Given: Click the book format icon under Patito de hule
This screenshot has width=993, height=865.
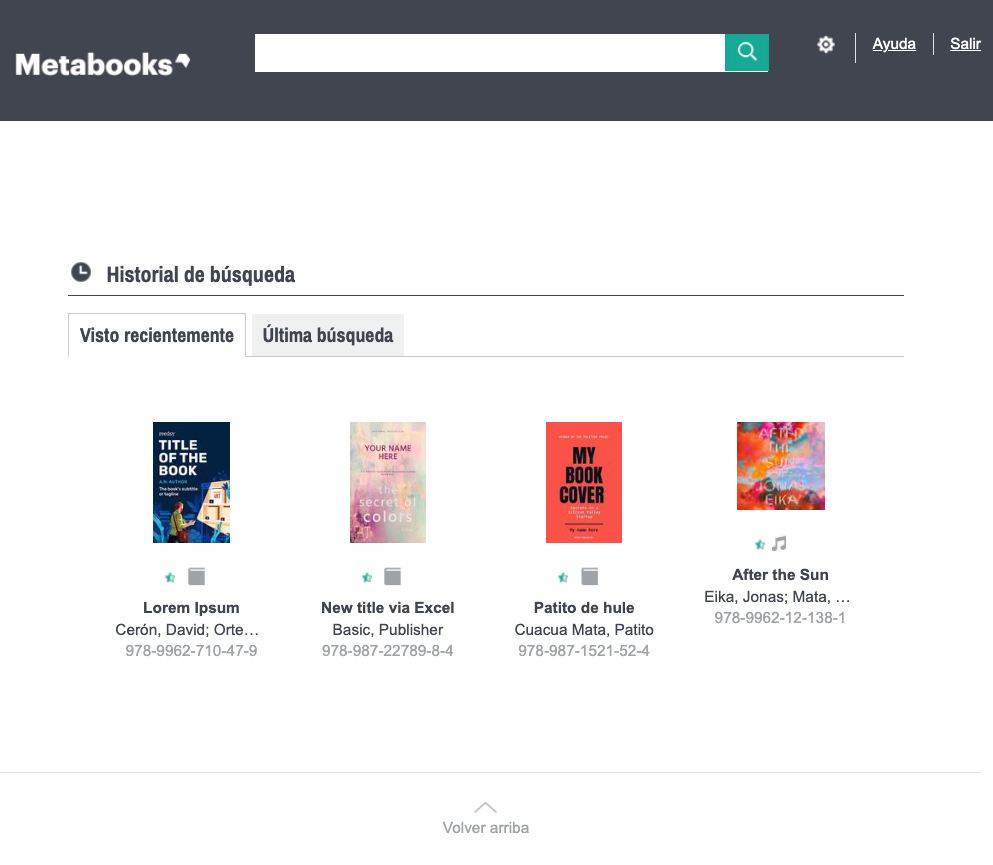Looking at the screenshot, I should click(590, 577).
